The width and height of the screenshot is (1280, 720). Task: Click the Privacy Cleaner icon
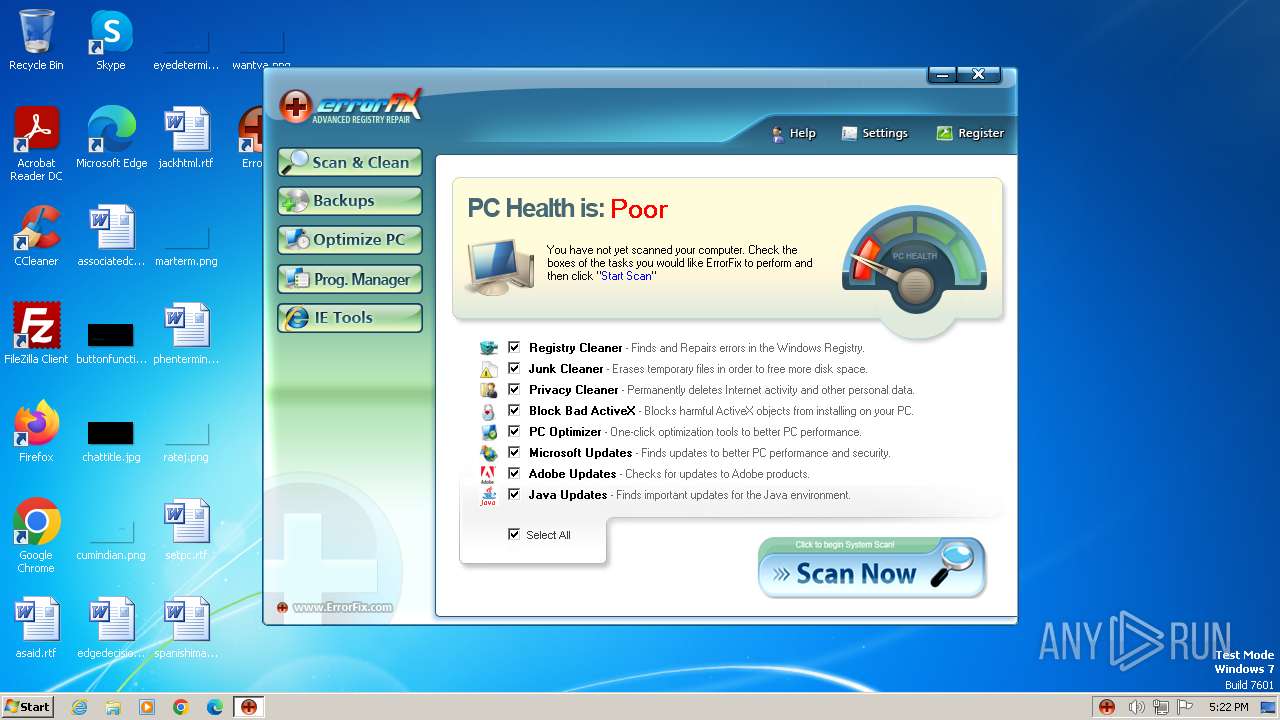point(488,390)
